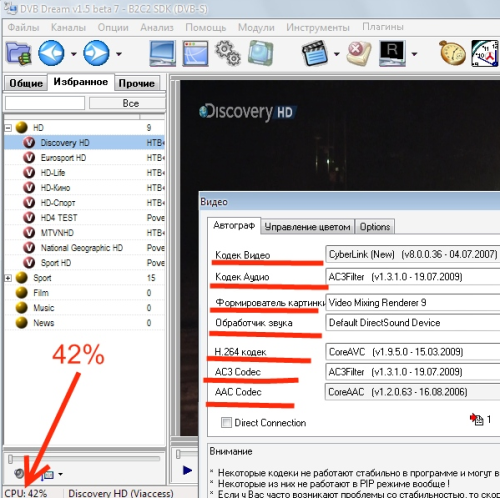Image resolution: width=500 pixels, height=498 pixels.
Task: Click the clock scheduler icon at toolbar end
Action: click(x=485, y=53)
